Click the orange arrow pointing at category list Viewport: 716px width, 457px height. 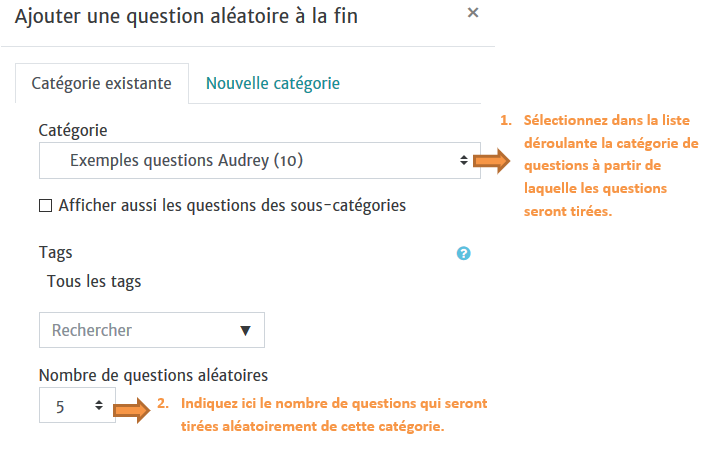[x=492, y=161]
